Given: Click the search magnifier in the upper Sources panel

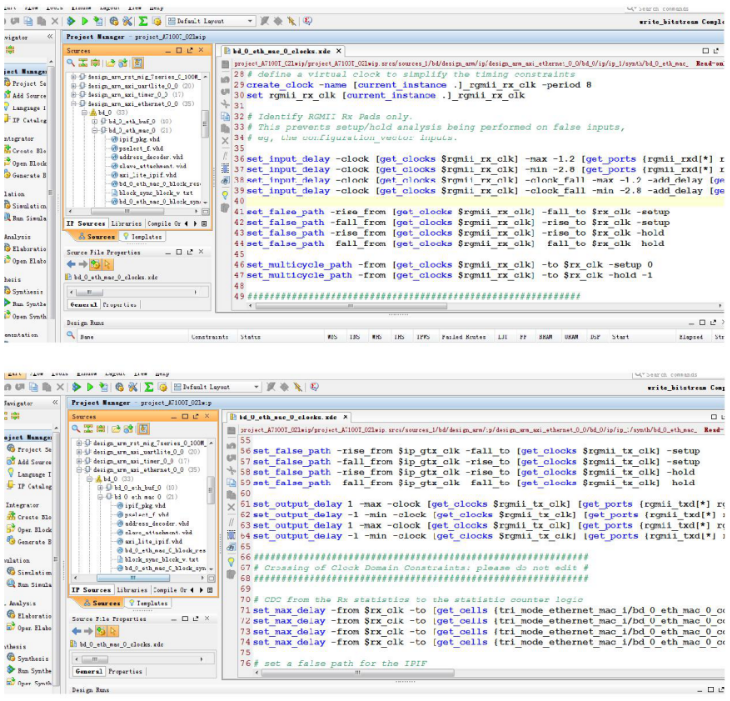Looking at the screenshot, I should tap(72, 63).
